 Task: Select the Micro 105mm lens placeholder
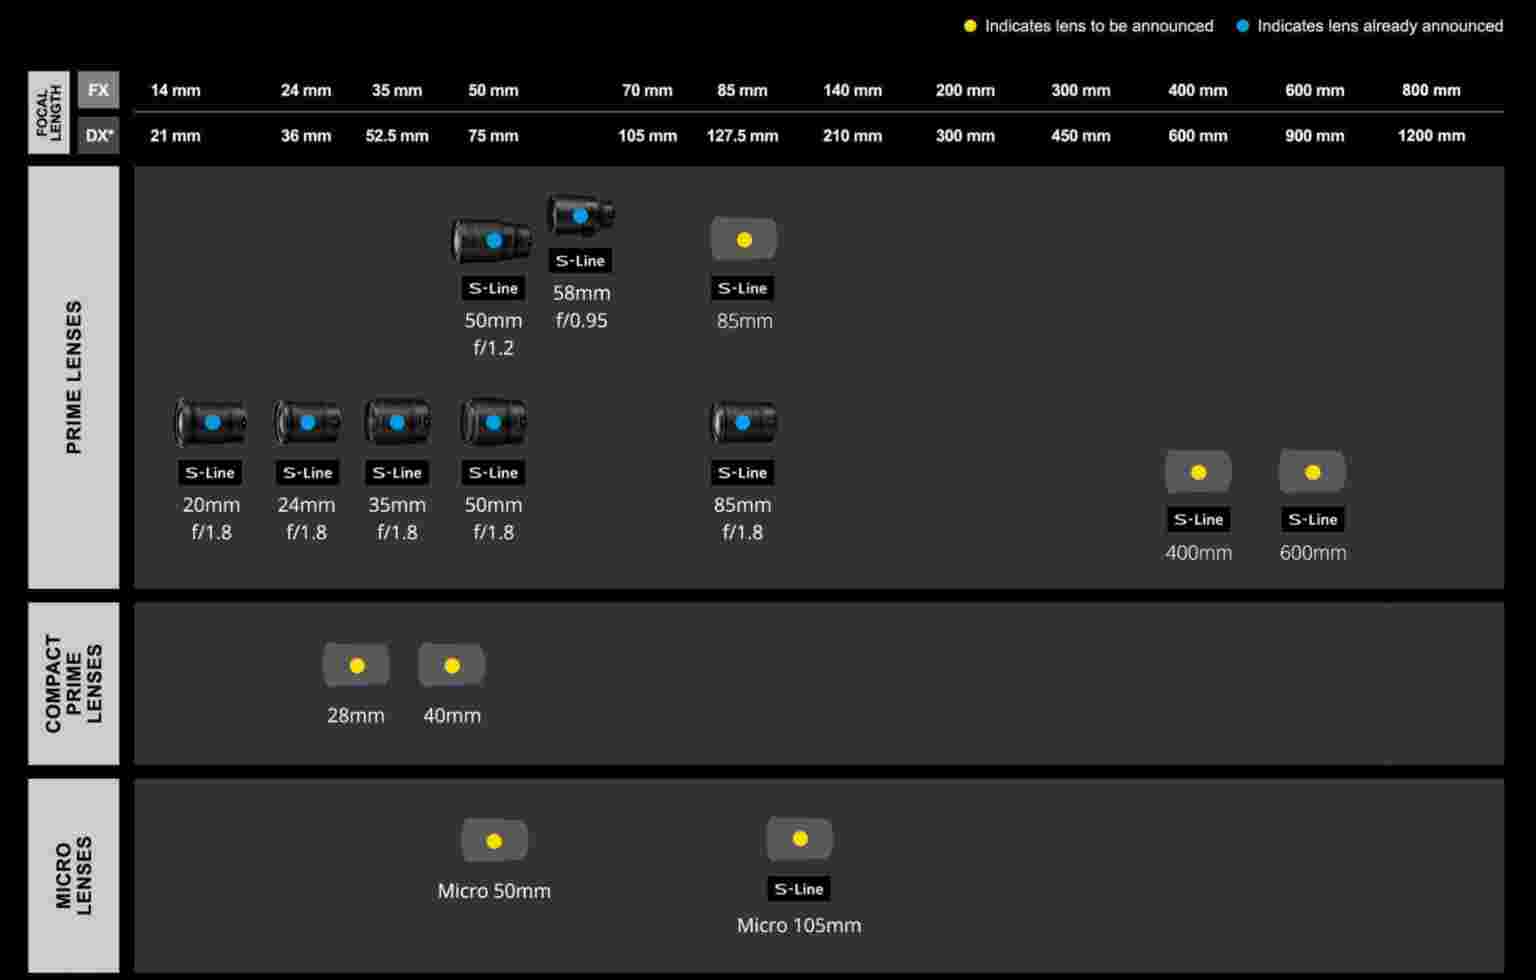[799, 839]
